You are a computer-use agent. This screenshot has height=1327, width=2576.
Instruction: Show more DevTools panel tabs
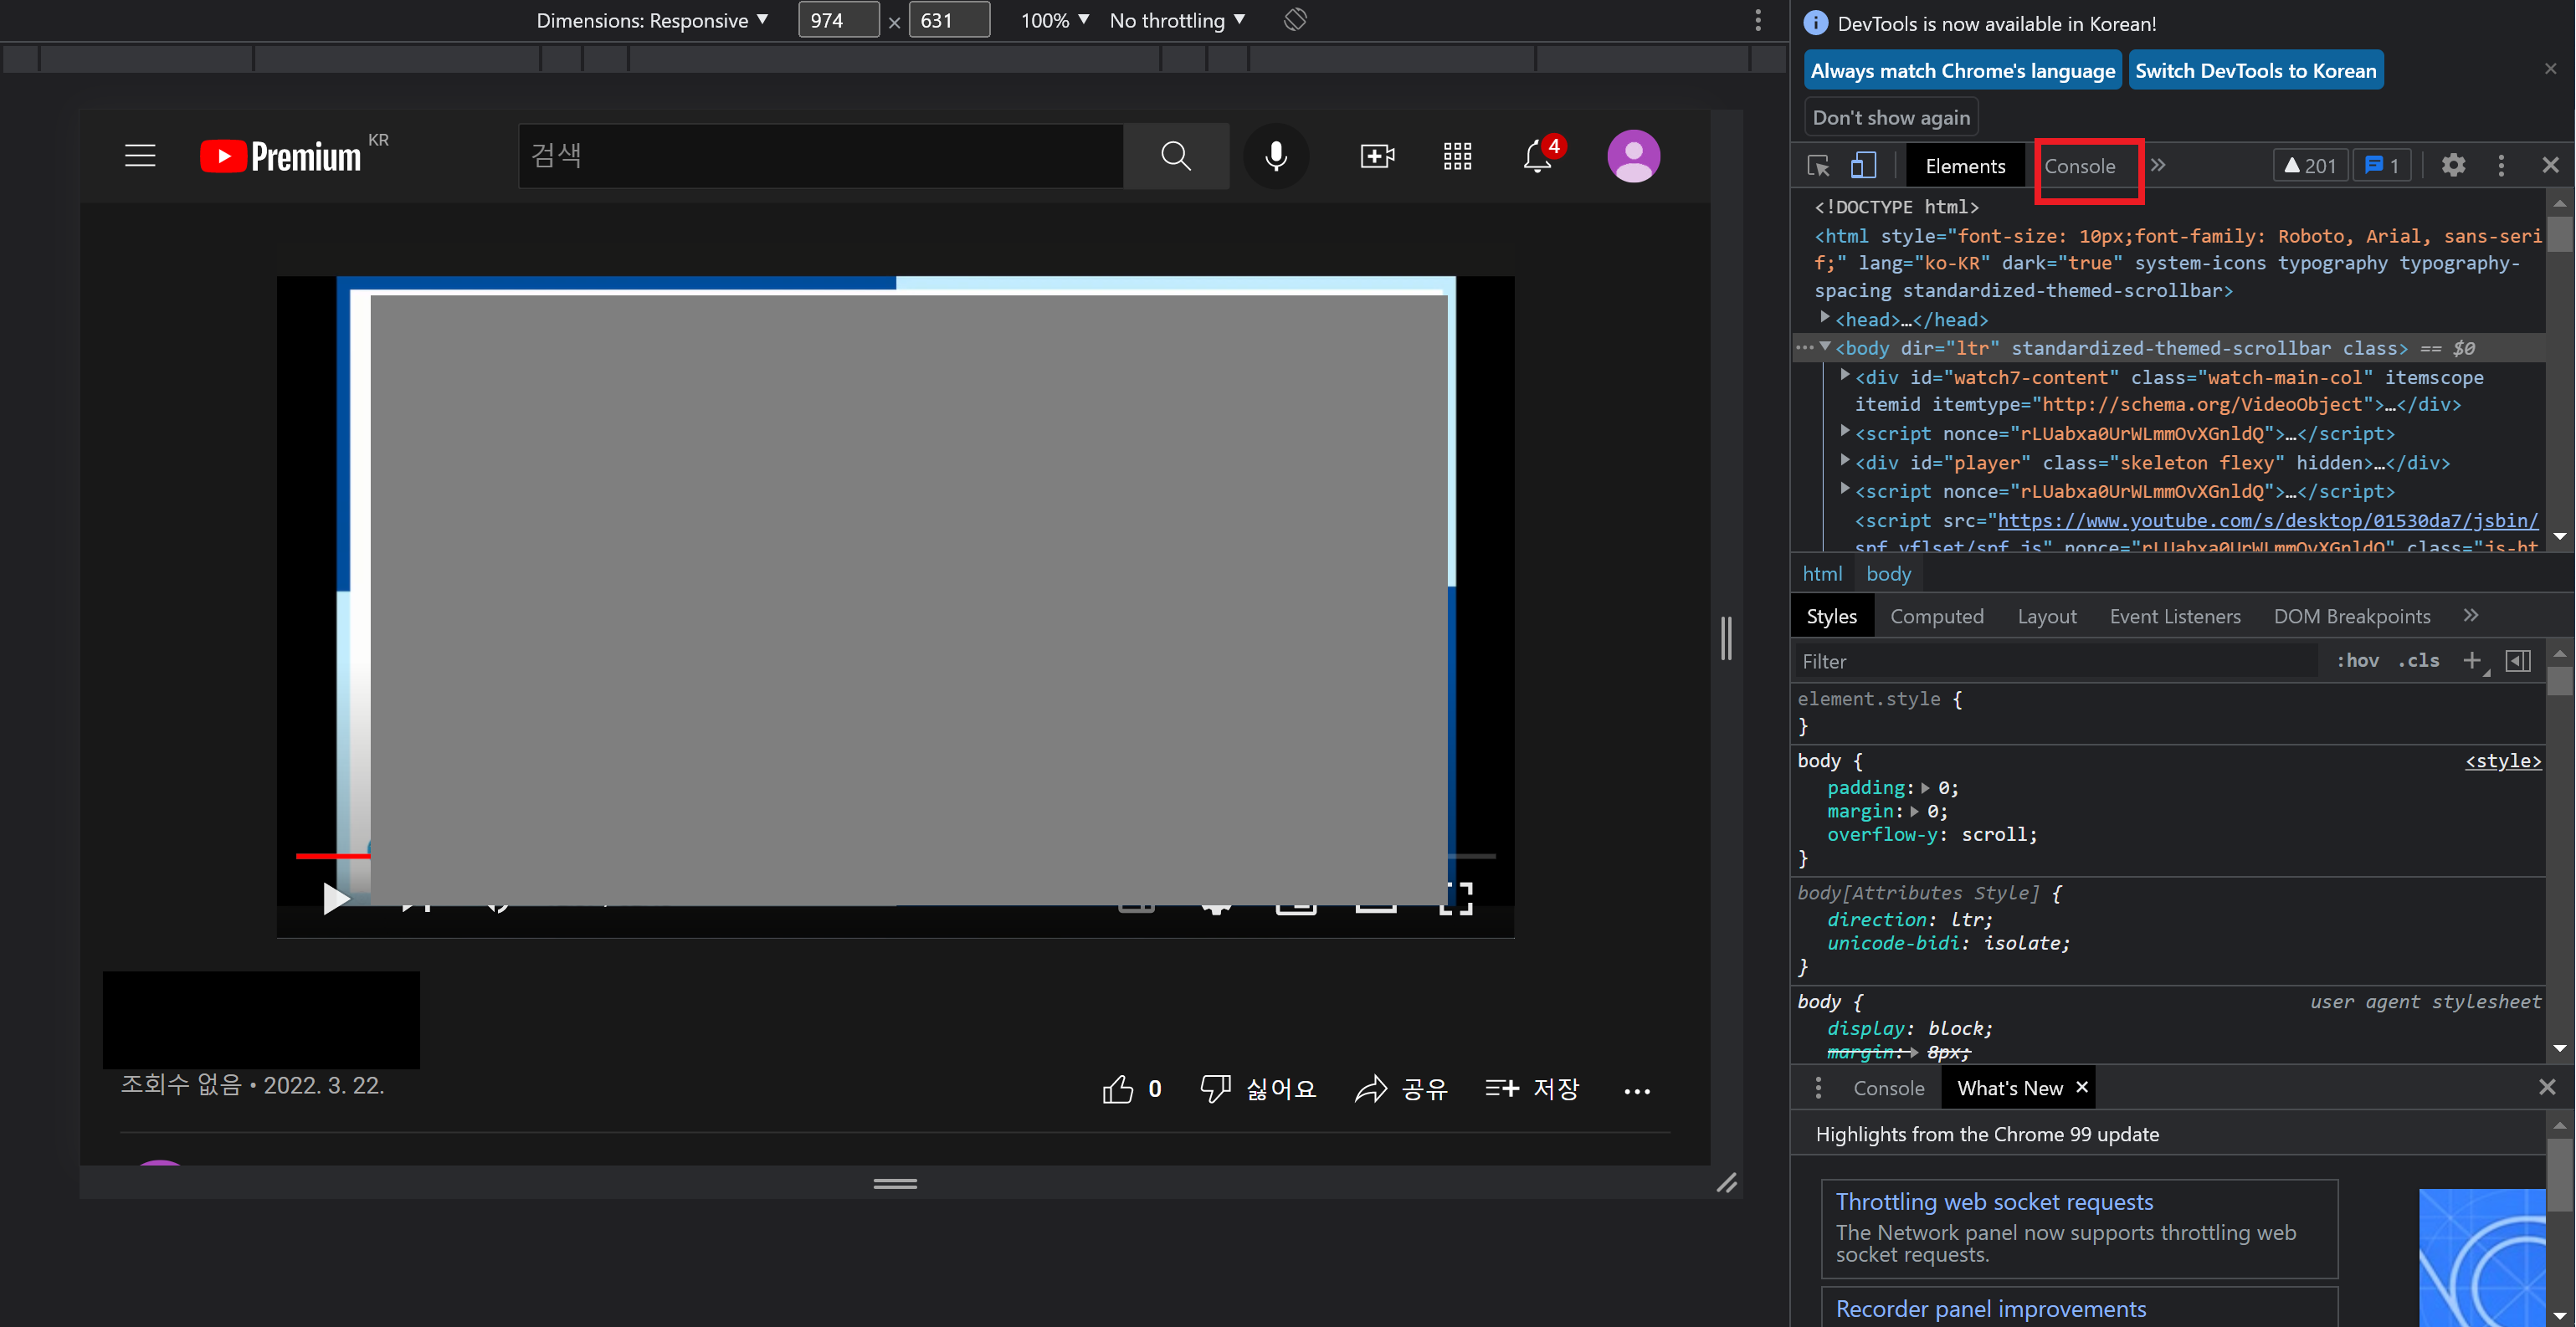click(x=2158, y=166)
